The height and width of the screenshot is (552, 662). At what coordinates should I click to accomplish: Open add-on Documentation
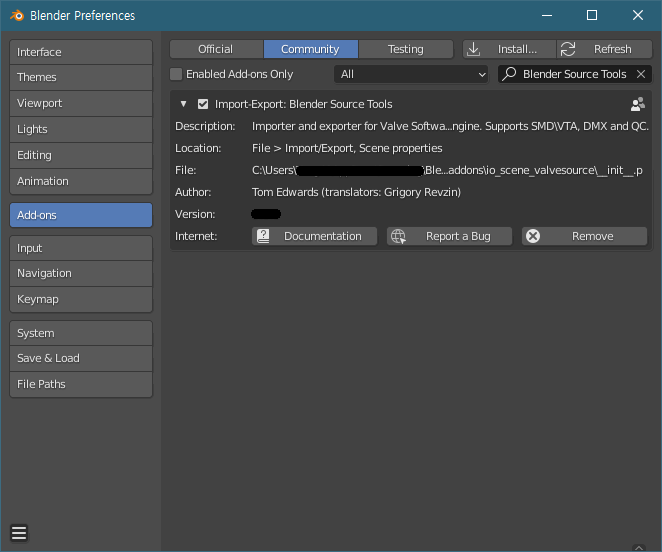314,236
